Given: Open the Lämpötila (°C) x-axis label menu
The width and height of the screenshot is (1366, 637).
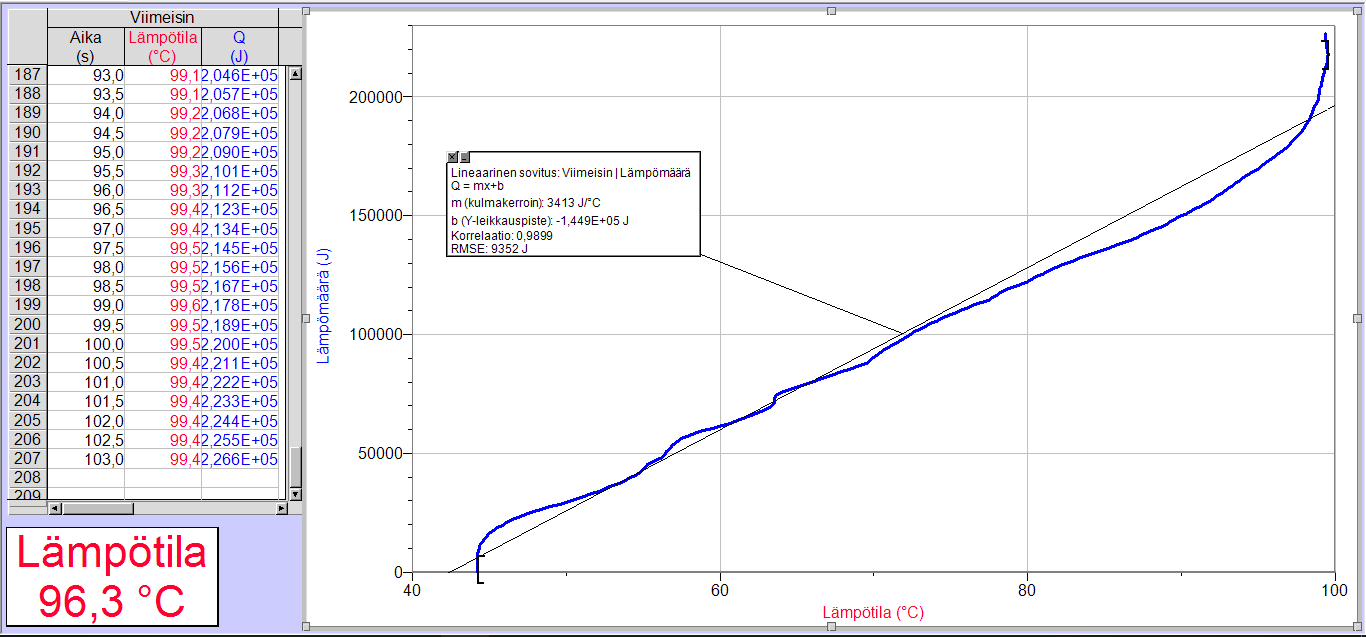Looking at the screenshot, I should 872,612.
